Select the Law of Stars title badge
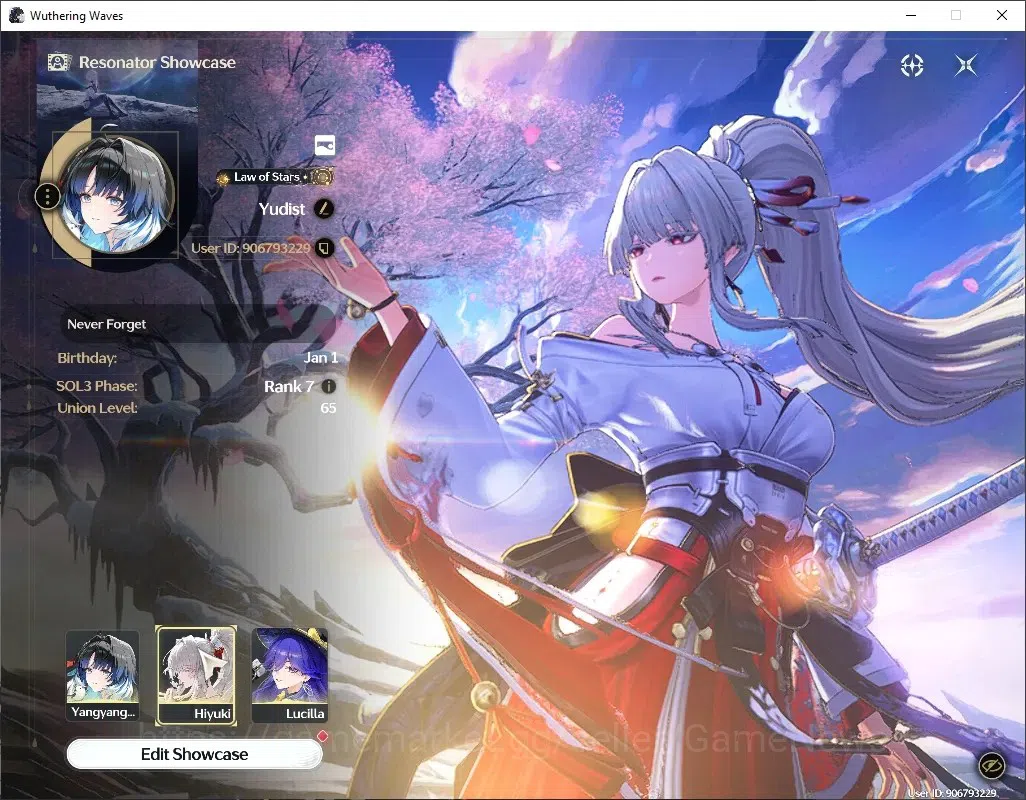This screenshot has height=800, width=1026. point(275,177)
